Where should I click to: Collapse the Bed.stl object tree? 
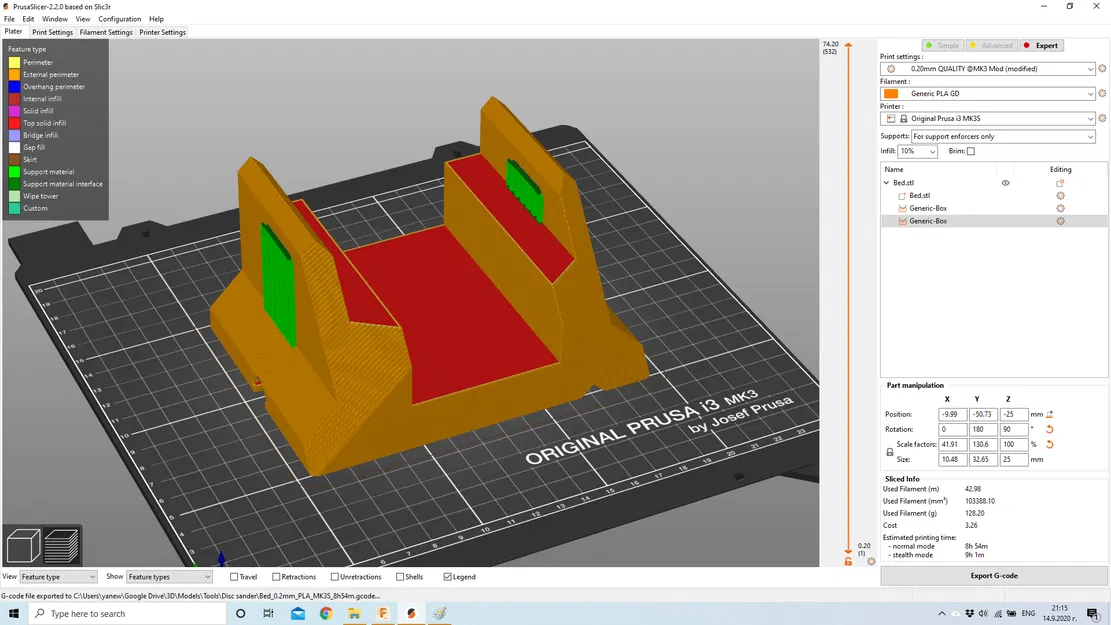(x=886, y=183)
